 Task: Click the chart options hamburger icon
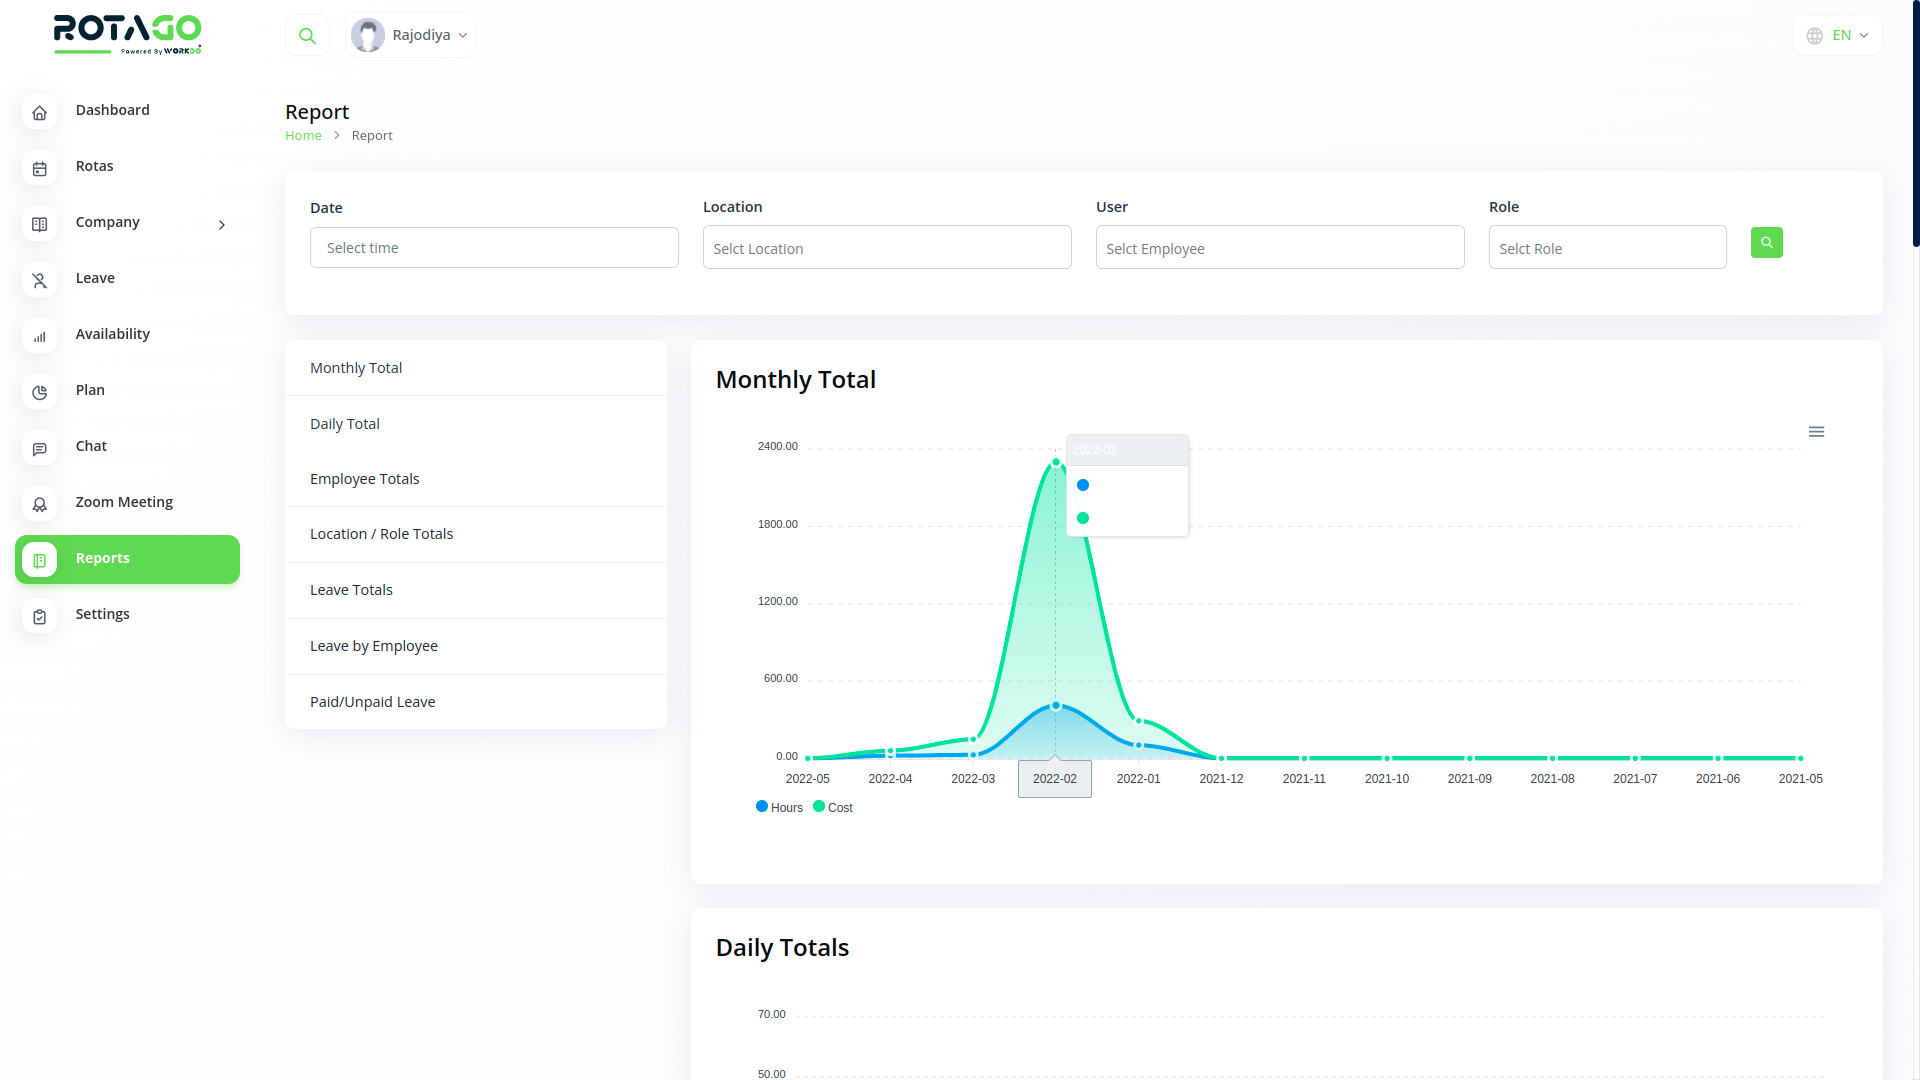[x=1817, y=431]
